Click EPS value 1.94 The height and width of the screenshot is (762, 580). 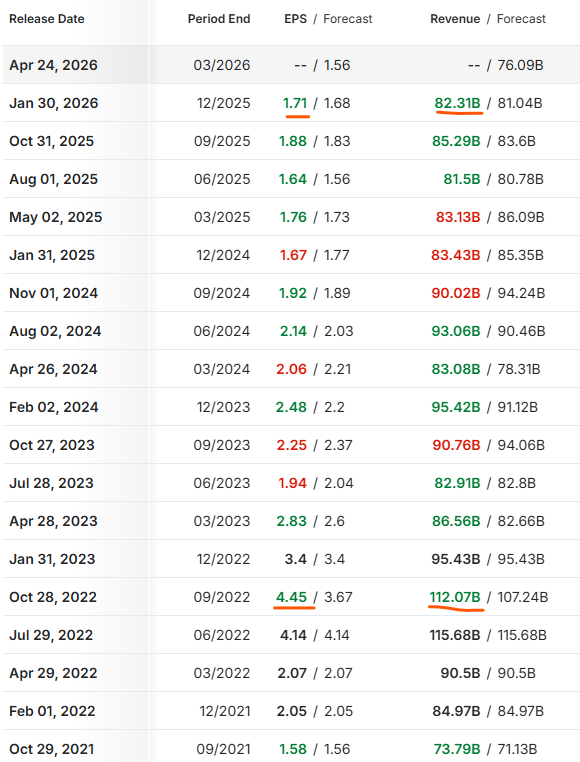tap(293, 483)
